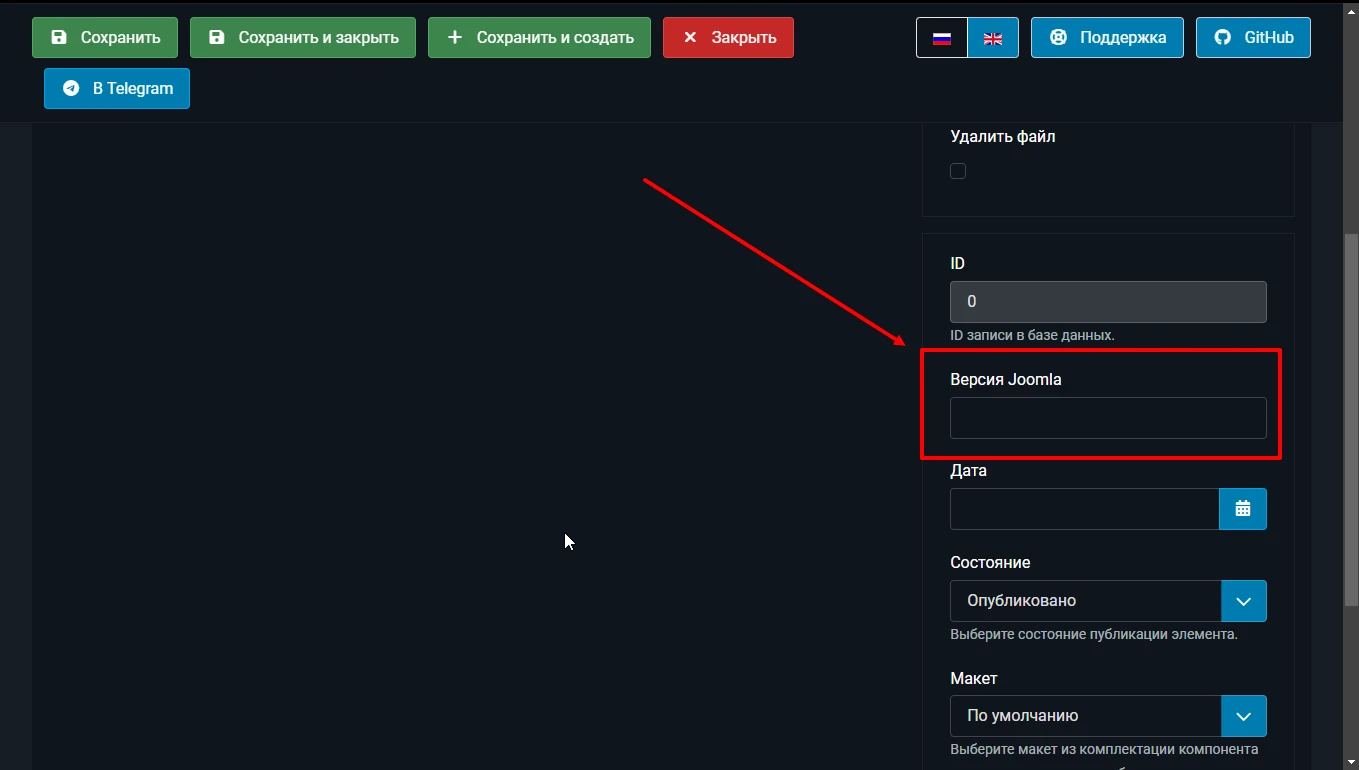Click the Версия Joomla text field
1359x770 pixels.
click(1108, 418)
